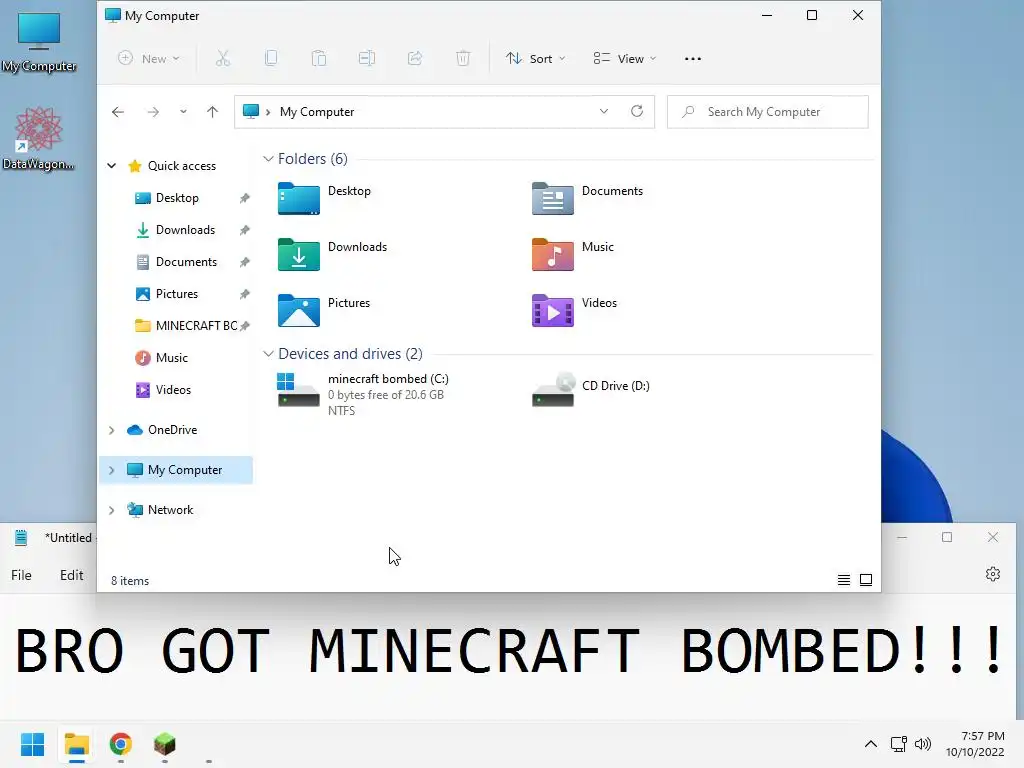The height and width of the screenshot is (768, 1024).
Task: Open the New dropdown button
Action: 149,59
